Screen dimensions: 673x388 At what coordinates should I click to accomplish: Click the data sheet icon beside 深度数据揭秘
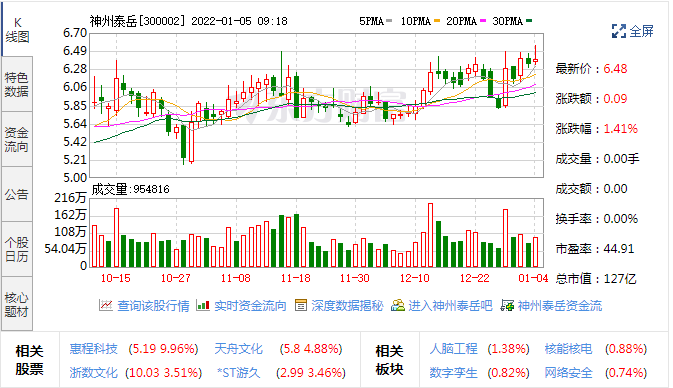click(301, 306)
